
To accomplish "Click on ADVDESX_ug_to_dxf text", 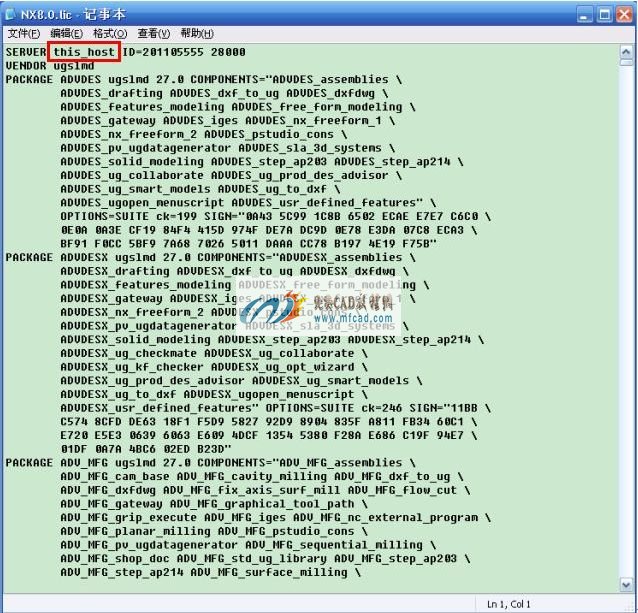I will coord(118,395).
